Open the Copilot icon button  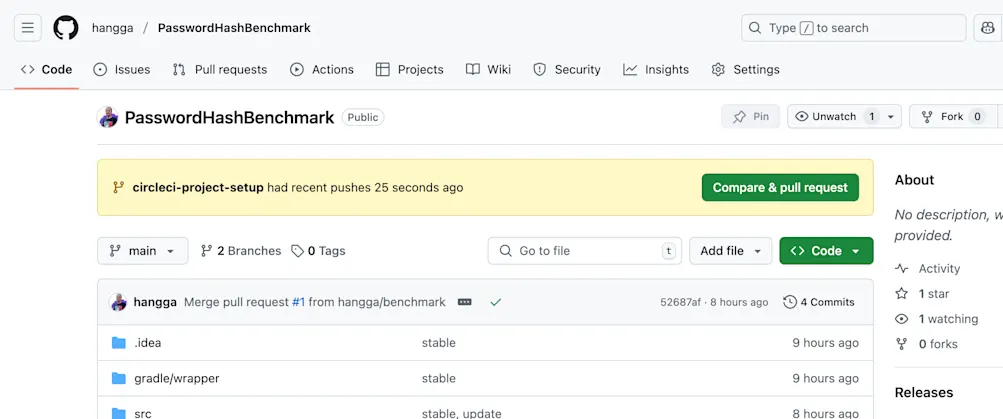pos(988,28)
